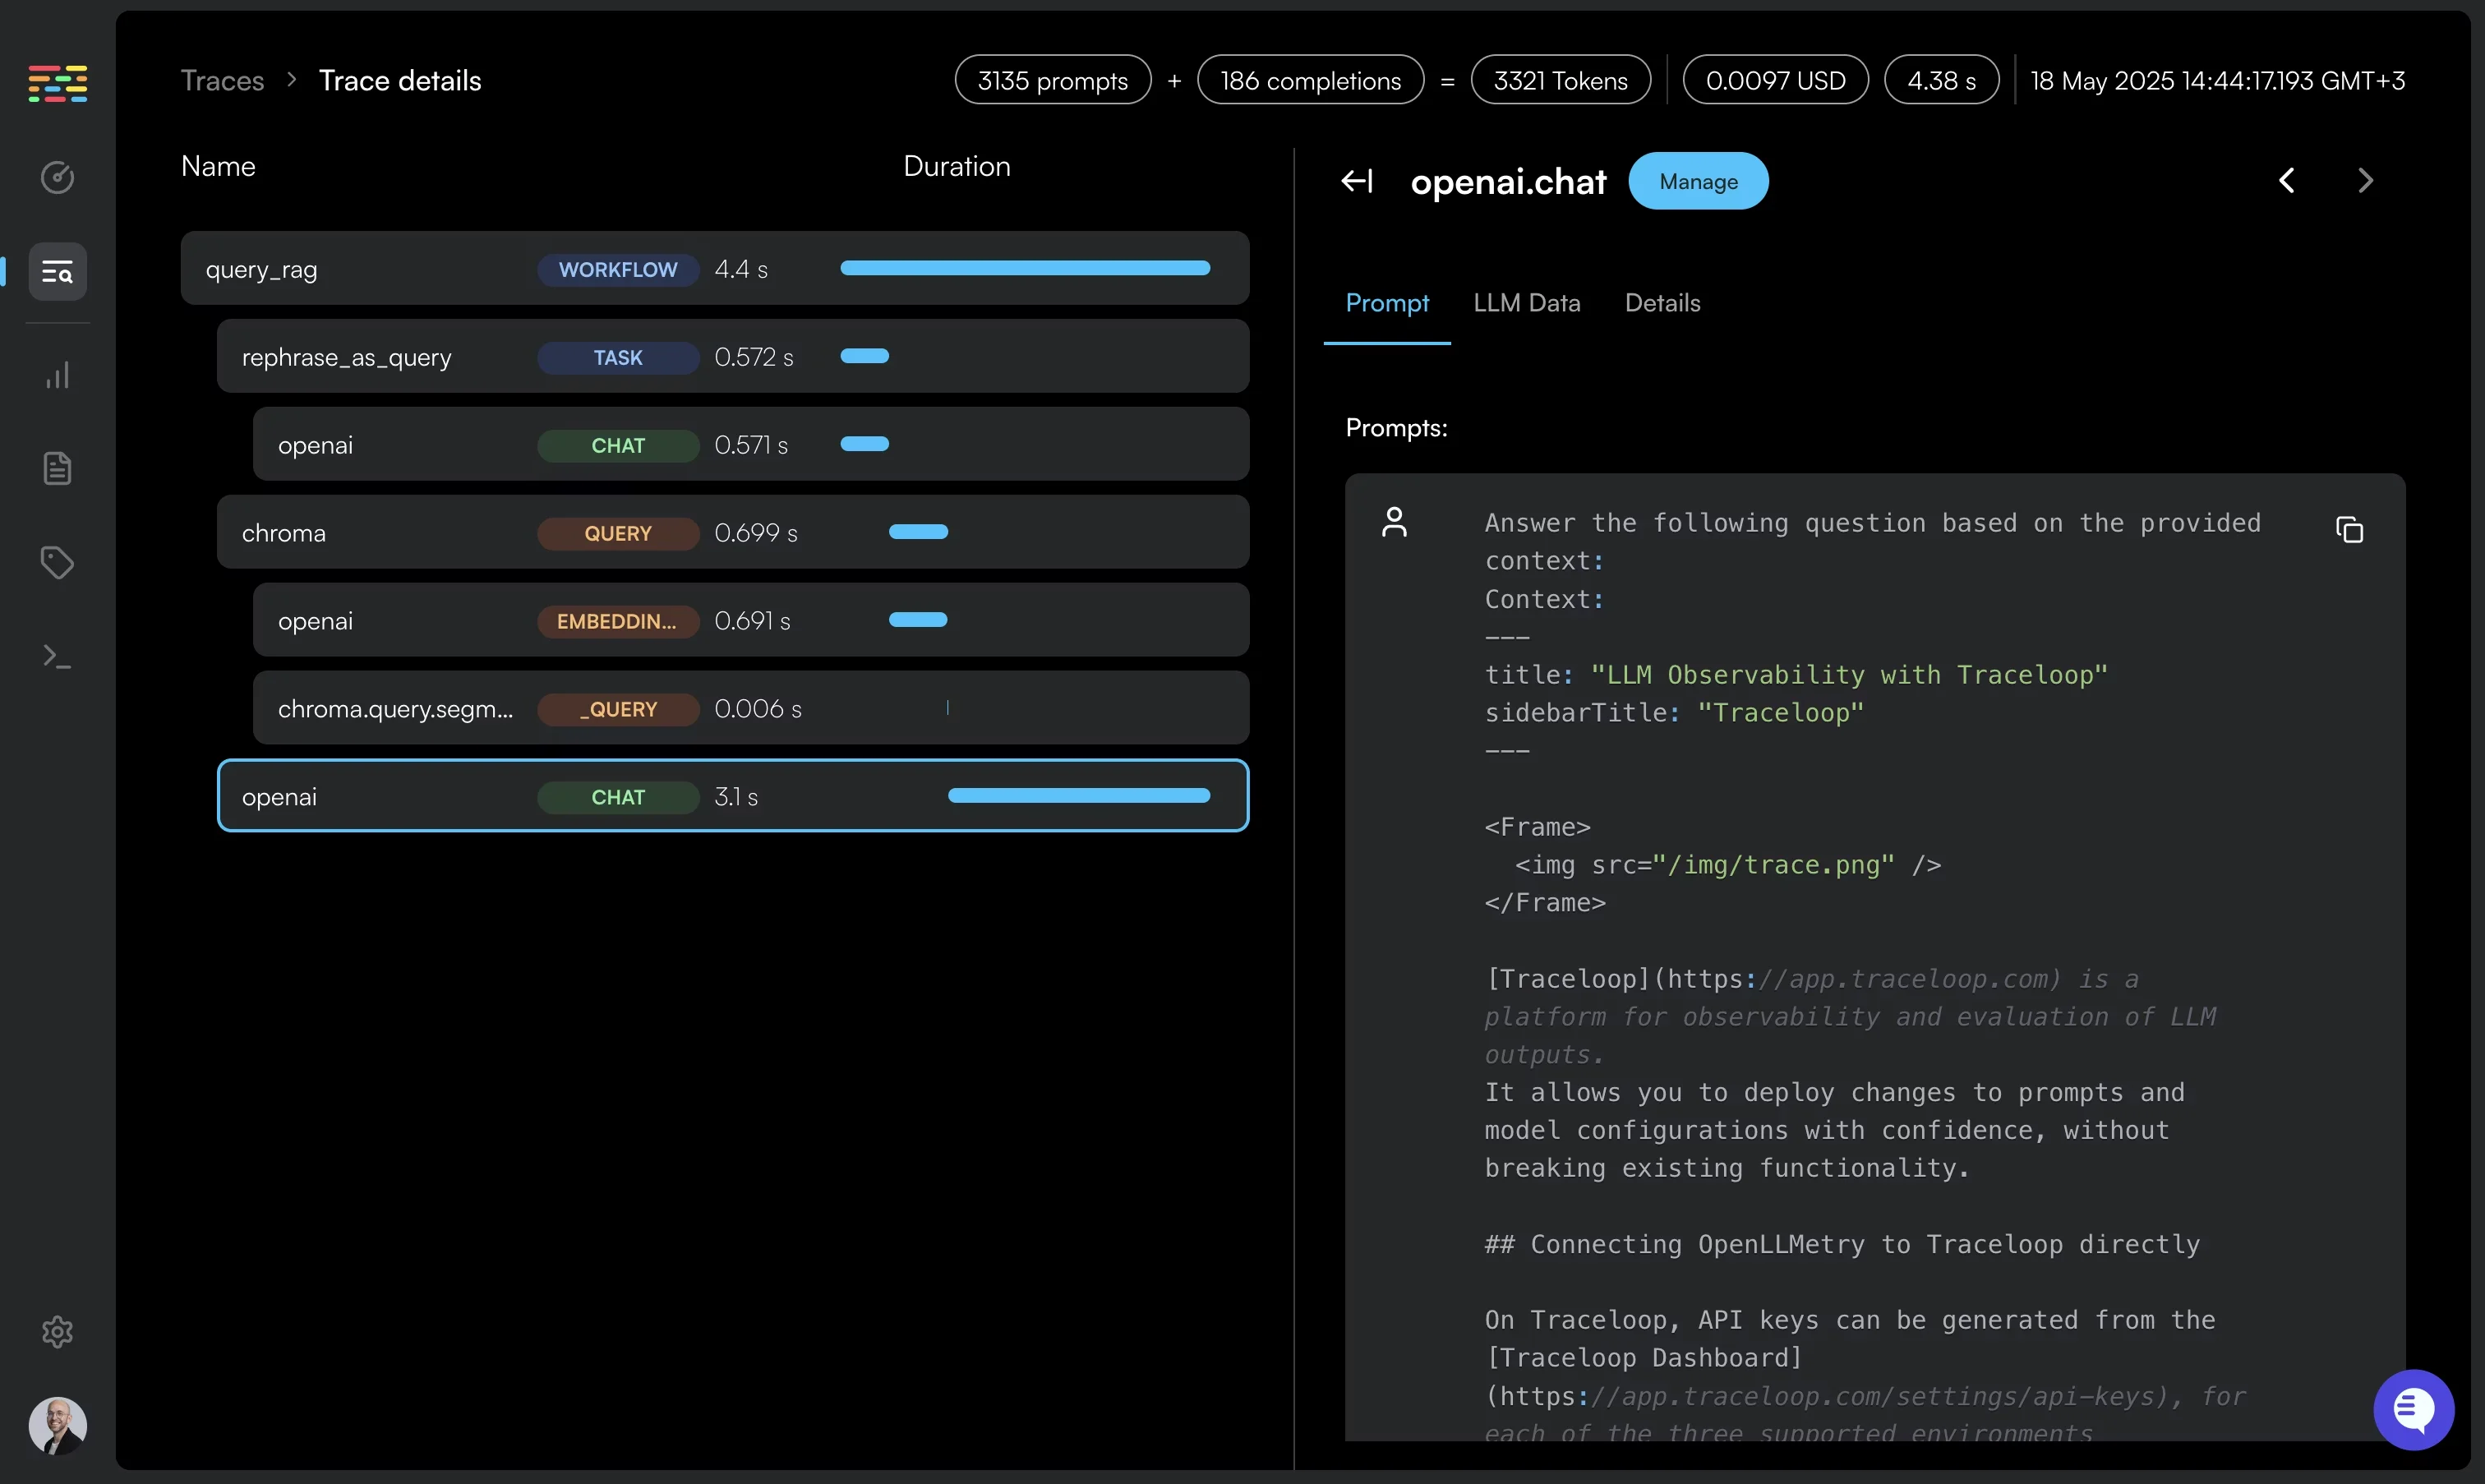Expand the query_rag workflow row
The height and width of the screenshot is (1484, 2485).
pyautogui.click(x=261, y=268)
